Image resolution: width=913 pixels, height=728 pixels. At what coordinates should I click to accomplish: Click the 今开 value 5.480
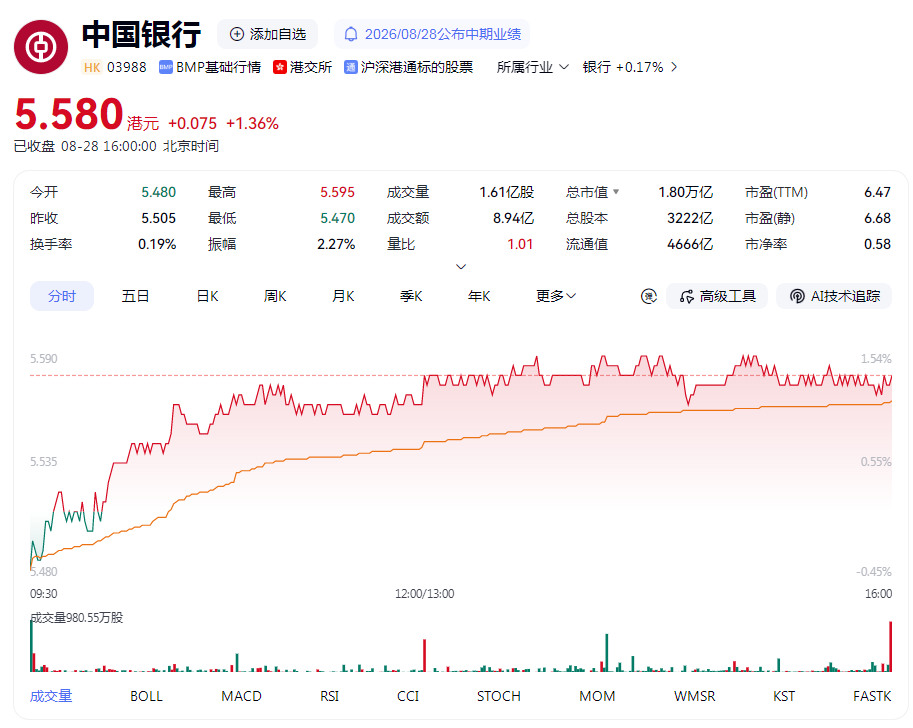point(158,192)
